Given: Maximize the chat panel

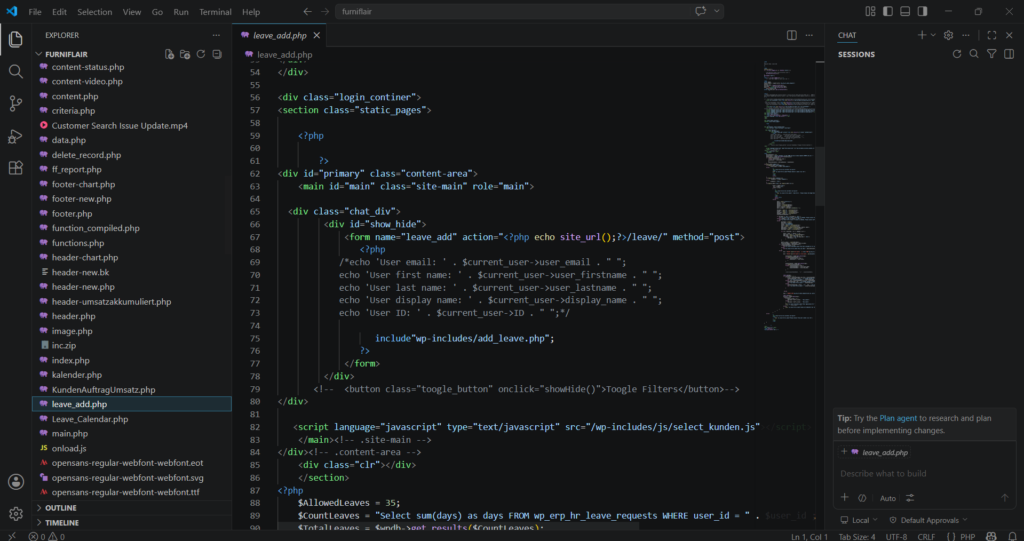Looking at the screenshot, I should tap(991, 35).
